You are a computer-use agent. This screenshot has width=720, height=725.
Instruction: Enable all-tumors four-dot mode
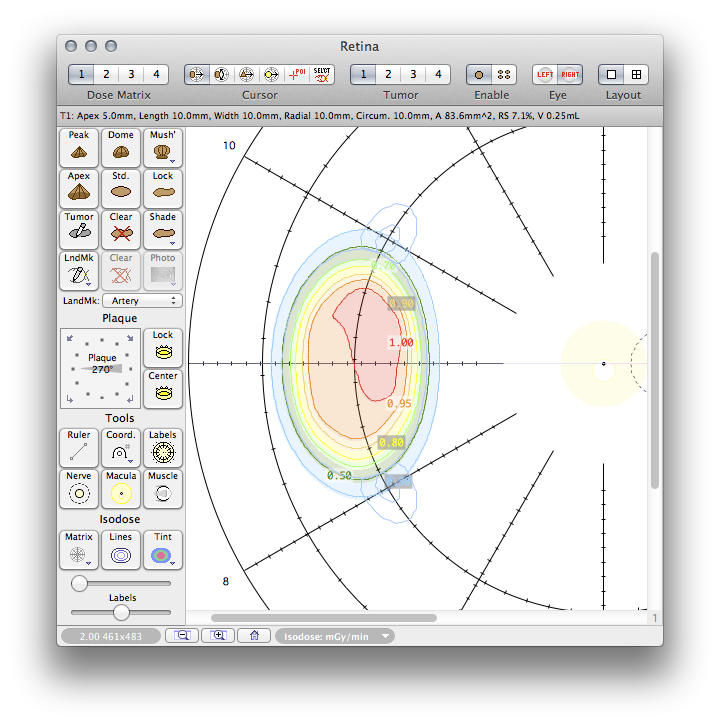pos(504,74)
